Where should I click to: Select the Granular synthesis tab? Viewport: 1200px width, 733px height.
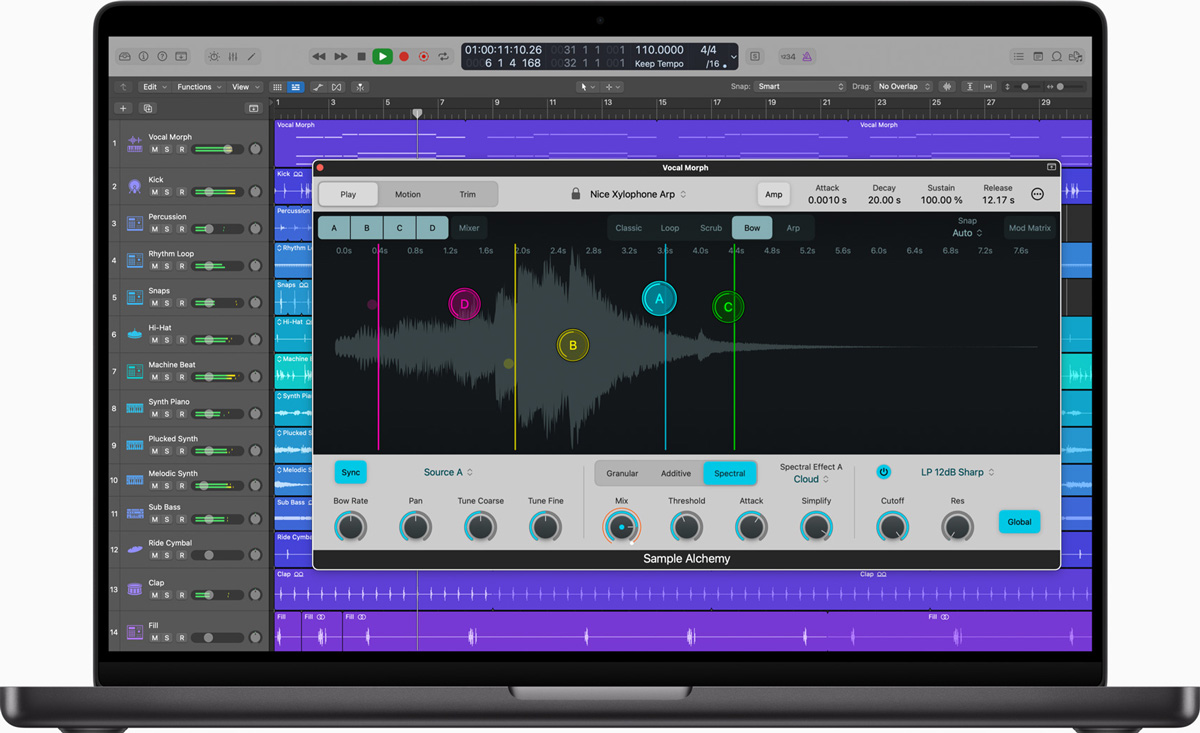tap(622, 473)
